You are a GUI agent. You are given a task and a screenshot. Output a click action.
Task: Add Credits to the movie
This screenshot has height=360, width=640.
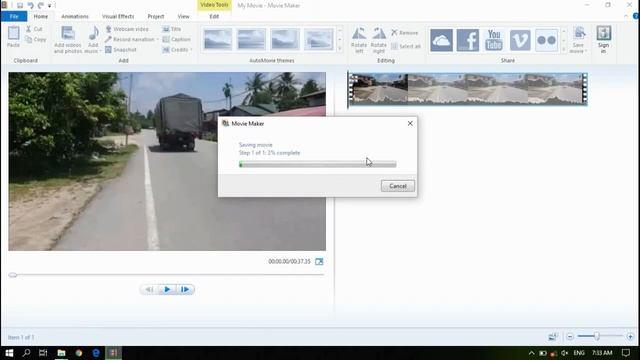click(x=176, y=49)
